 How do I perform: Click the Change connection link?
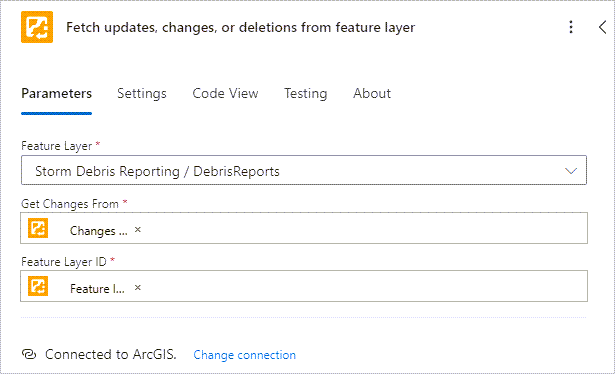tap(244, 355)
